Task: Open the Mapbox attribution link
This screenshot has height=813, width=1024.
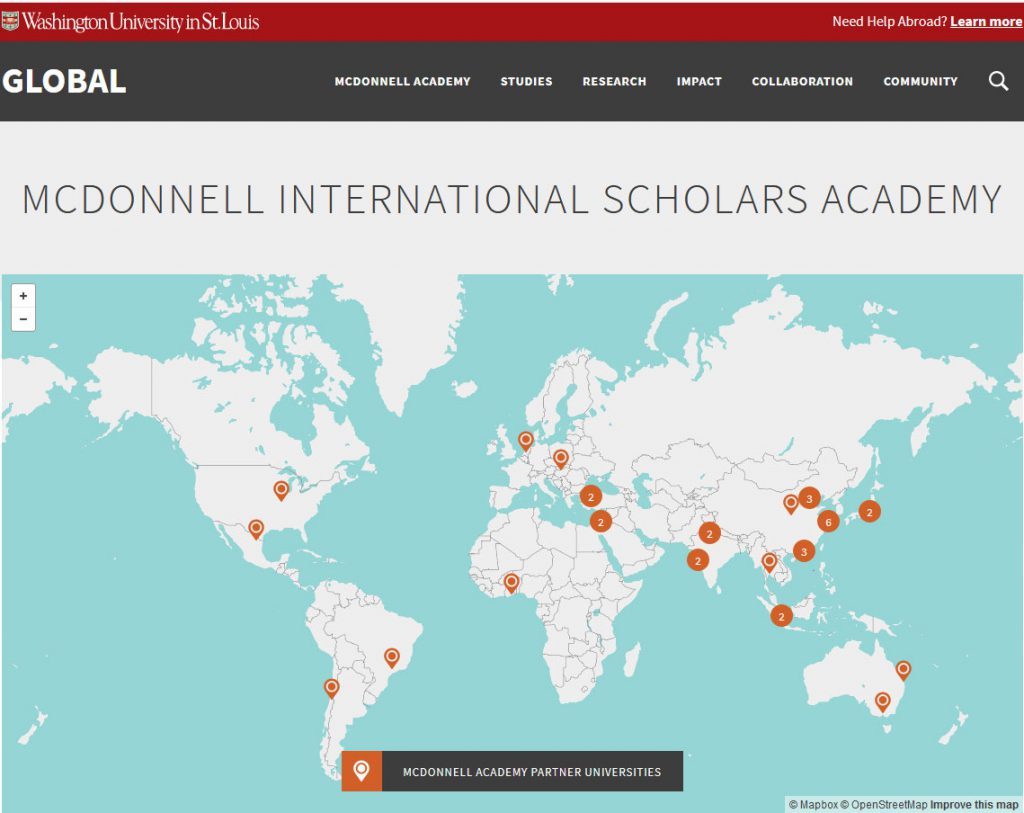Action: tap(813, 805)
